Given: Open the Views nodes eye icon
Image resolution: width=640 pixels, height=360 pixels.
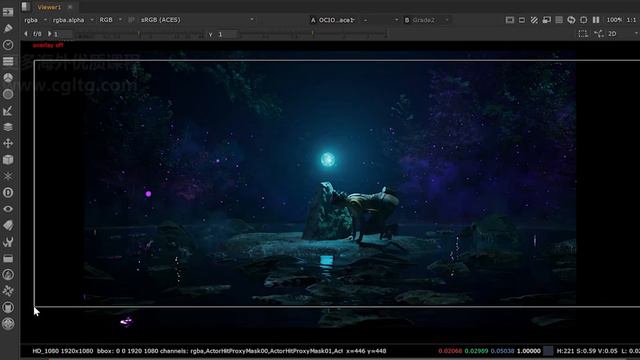Looking at the screenshot, I should 8,209.
